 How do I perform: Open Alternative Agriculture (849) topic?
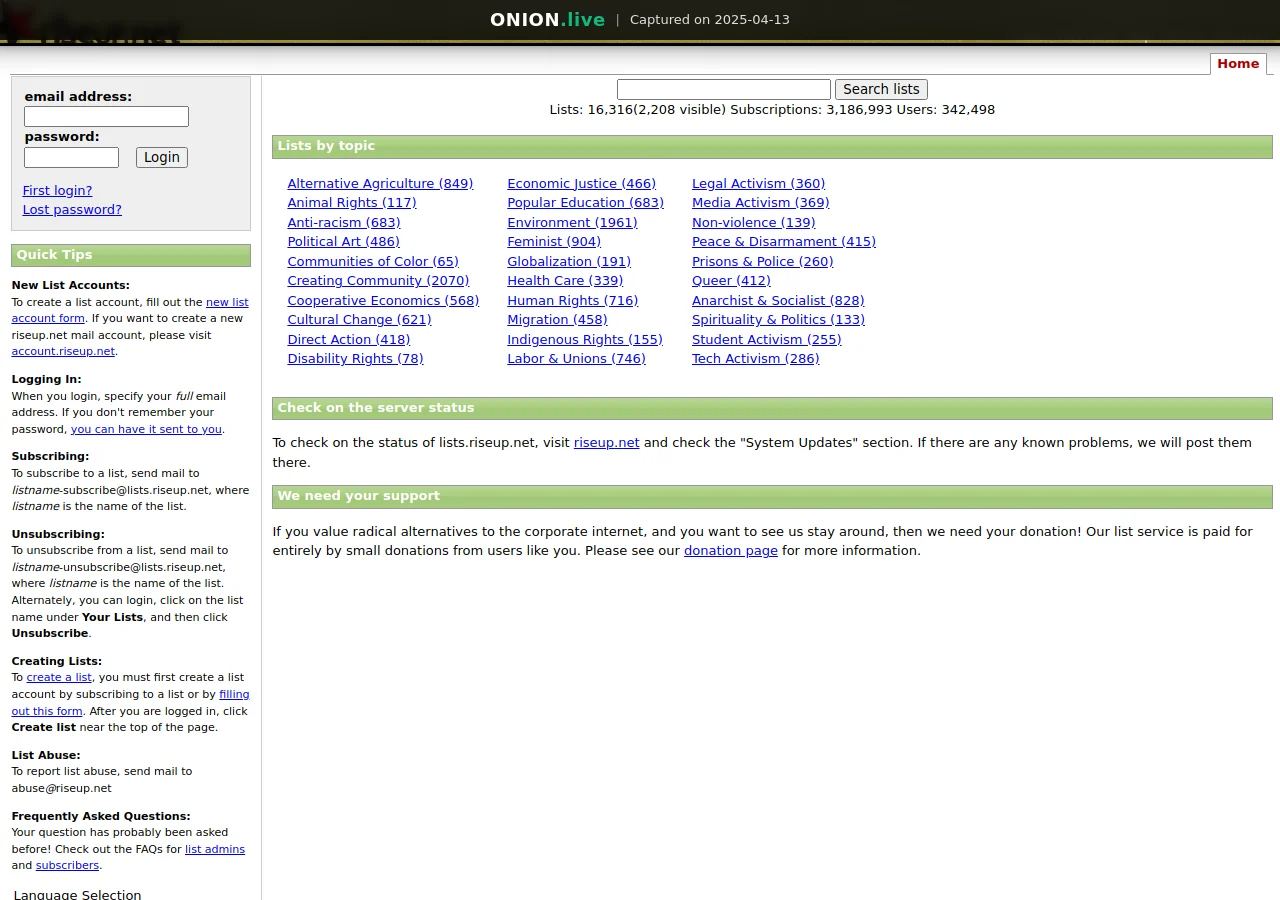[x=380, y=184]
